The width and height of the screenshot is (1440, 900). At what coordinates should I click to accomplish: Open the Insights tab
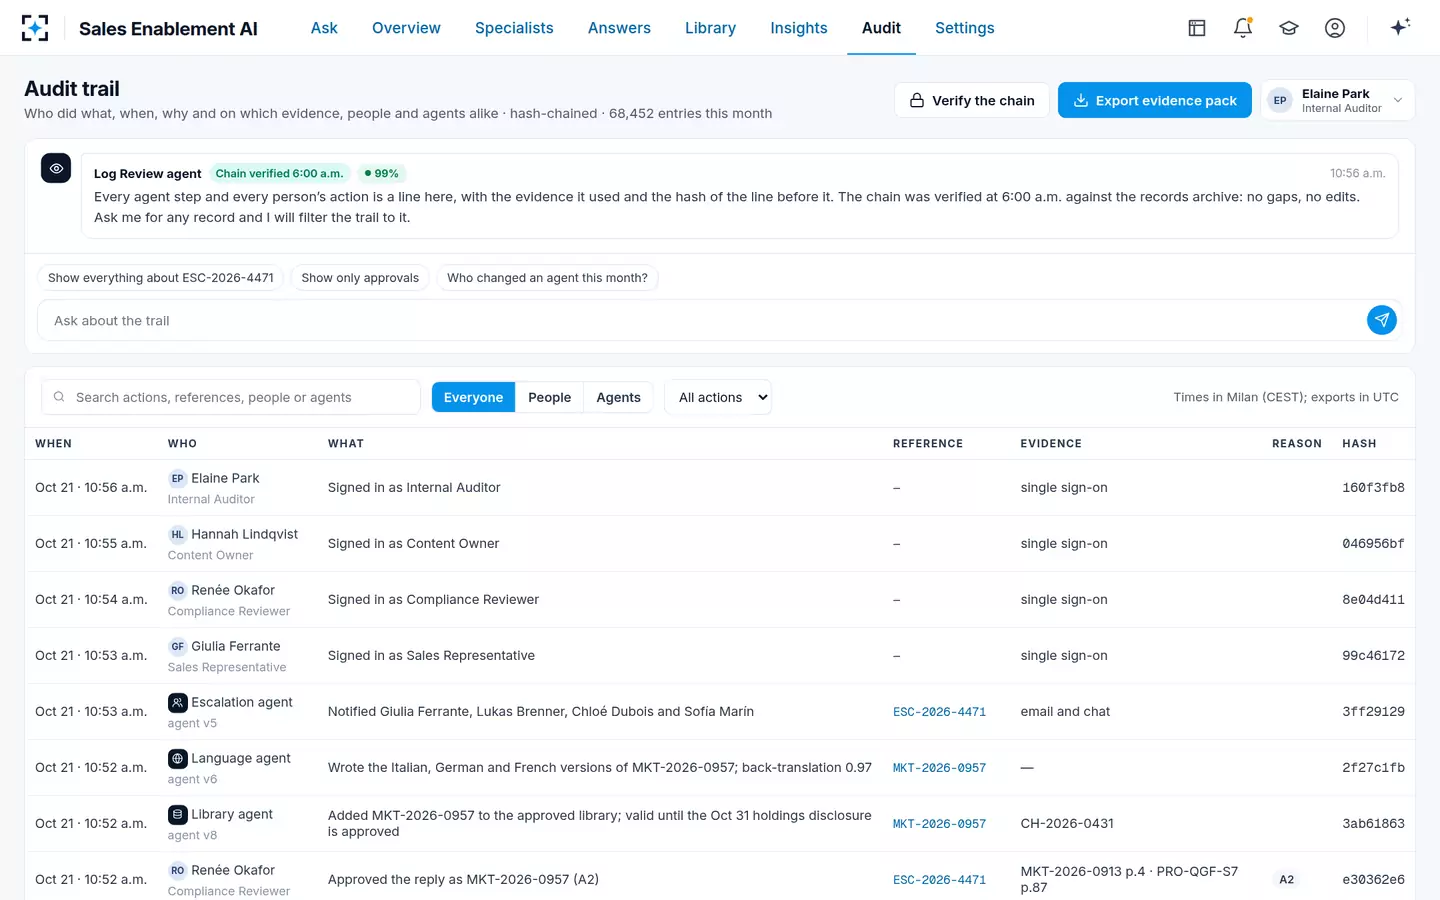799,28
